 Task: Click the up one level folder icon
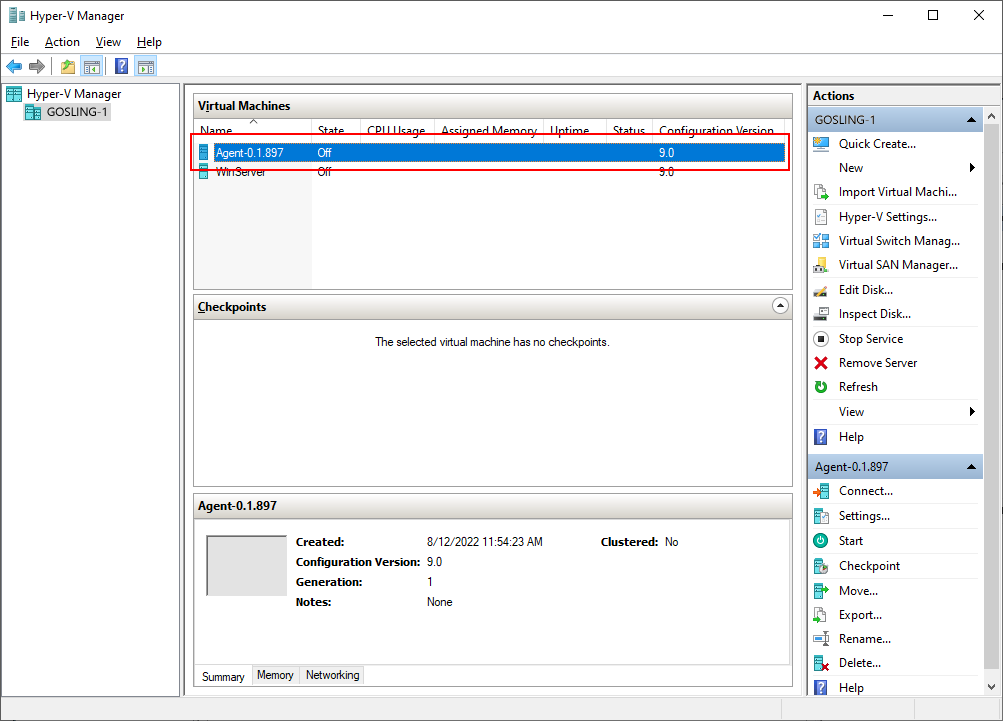point(68,67)
